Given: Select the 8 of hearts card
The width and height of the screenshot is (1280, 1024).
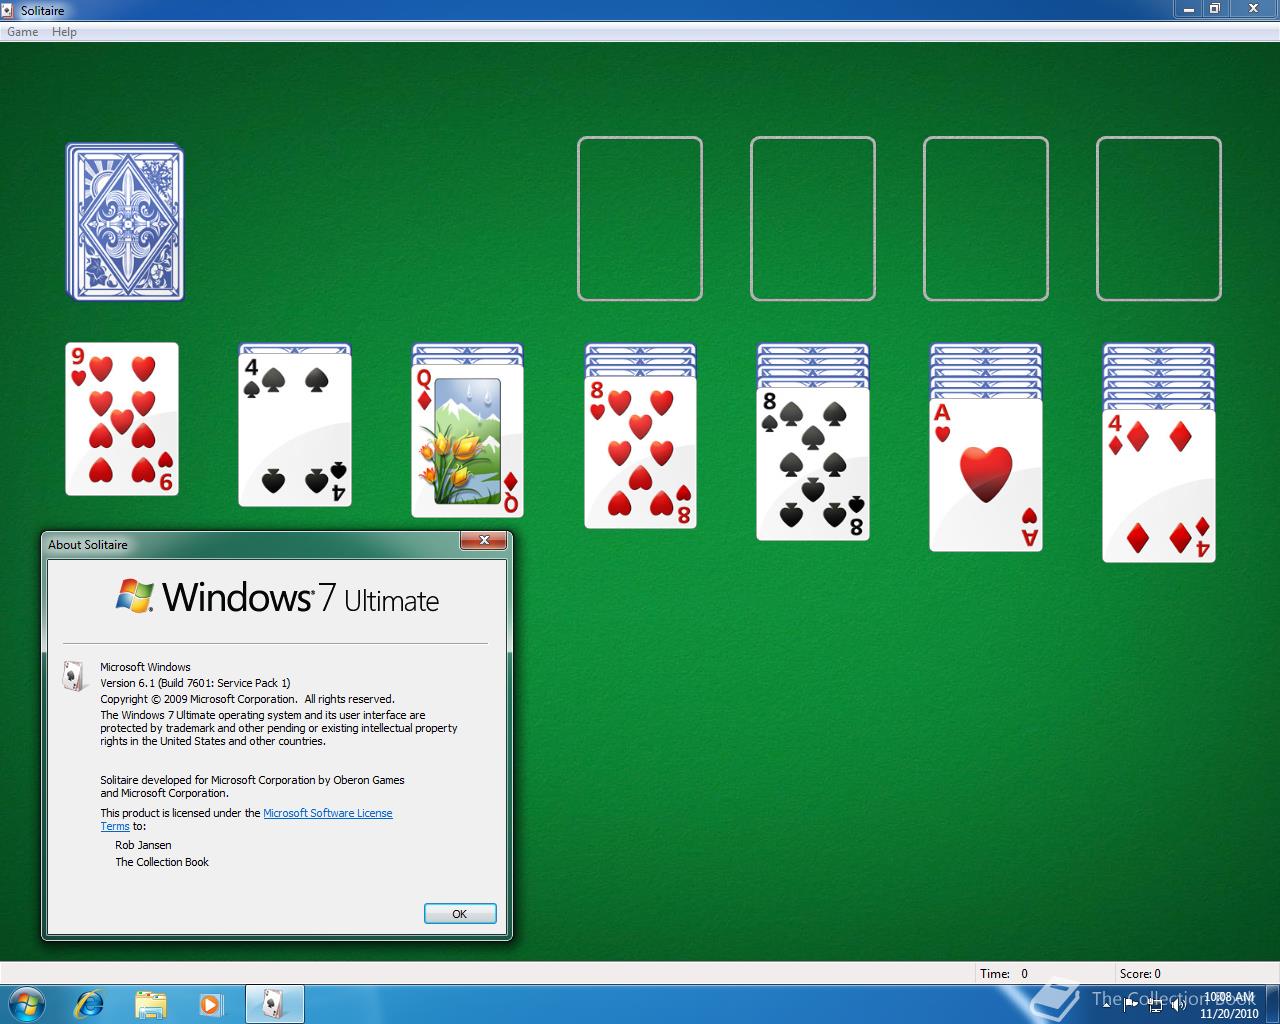Looking at the screenshot, I should coord(641,452).
